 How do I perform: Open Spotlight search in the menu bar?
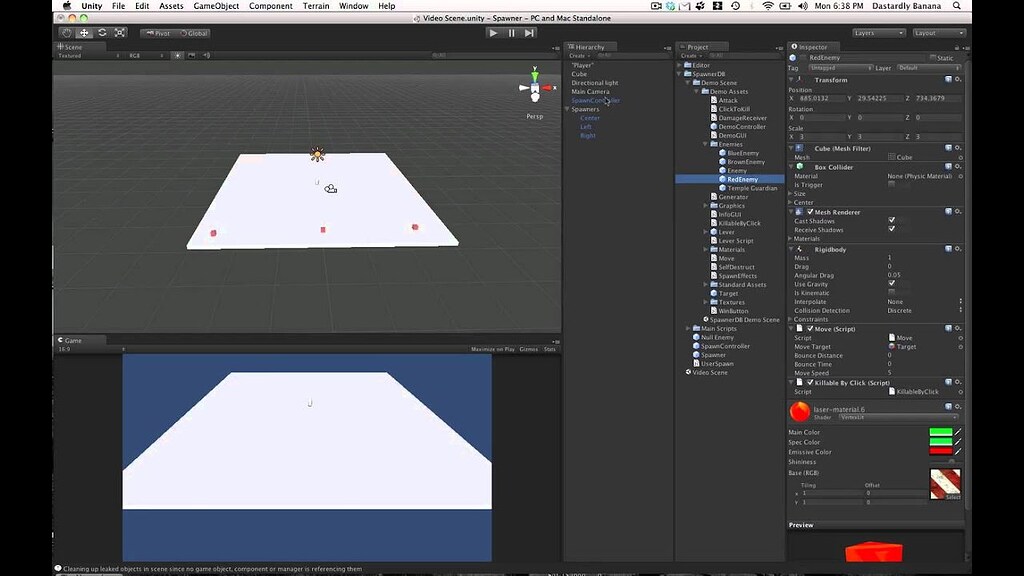[956, 5]
